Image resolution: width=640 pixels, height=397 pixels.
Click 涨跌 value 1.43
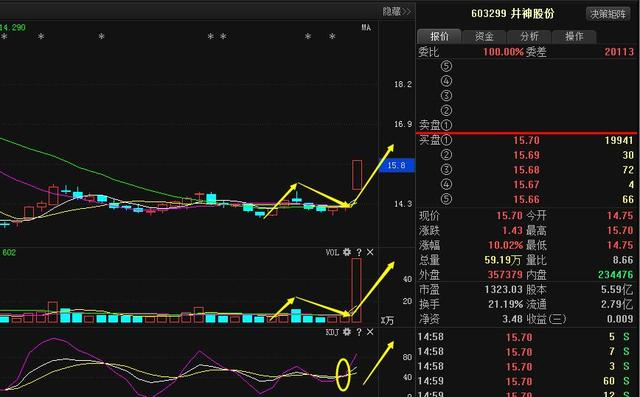coord(512,230)
